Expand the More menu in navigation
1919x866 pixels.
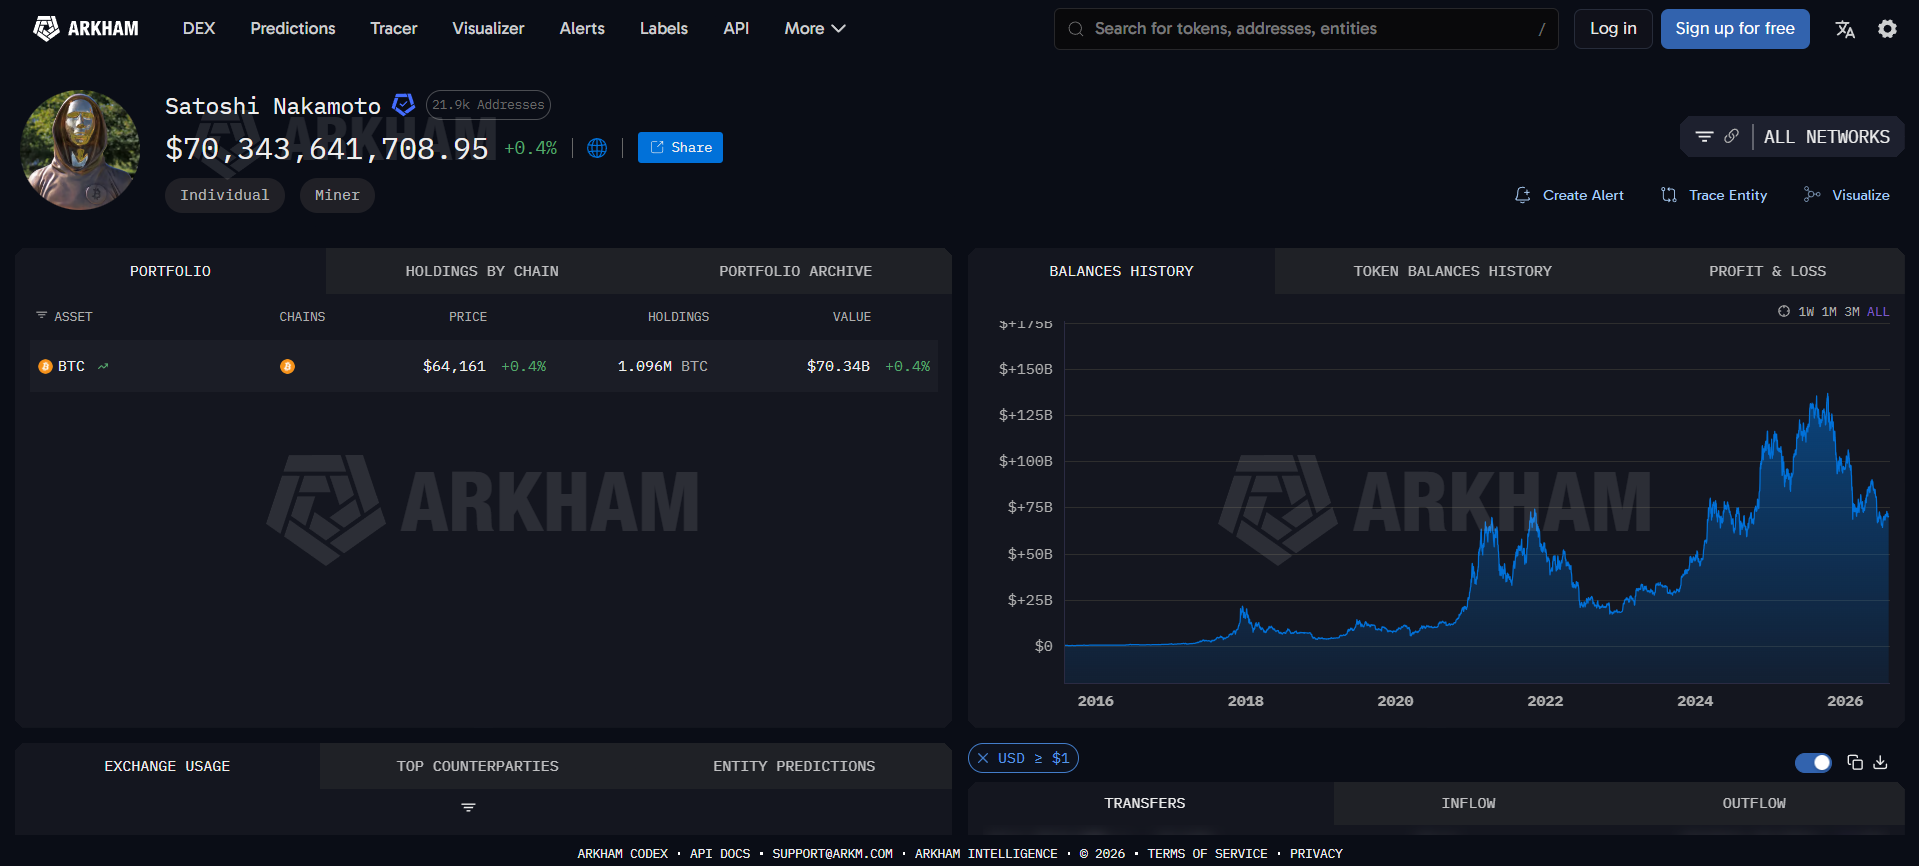815,29
